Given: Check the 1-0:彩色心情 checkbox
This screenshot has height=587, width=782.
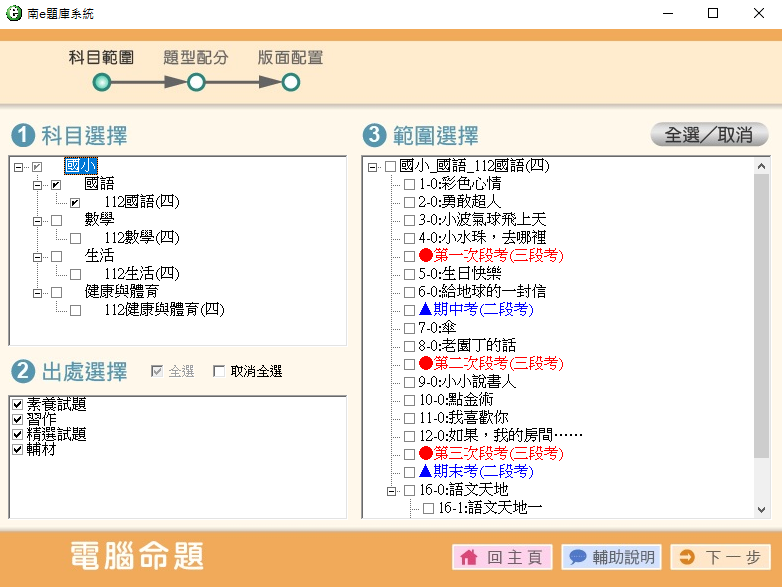Looking at the screenshot, I should [x=409, y=184].
